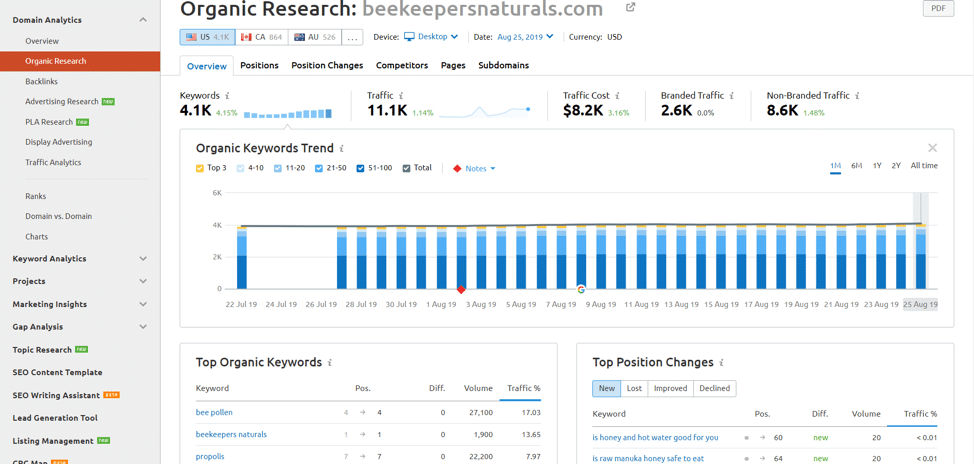Click the info icon beside Branded Traffic
974x464 pixels.
732,96
